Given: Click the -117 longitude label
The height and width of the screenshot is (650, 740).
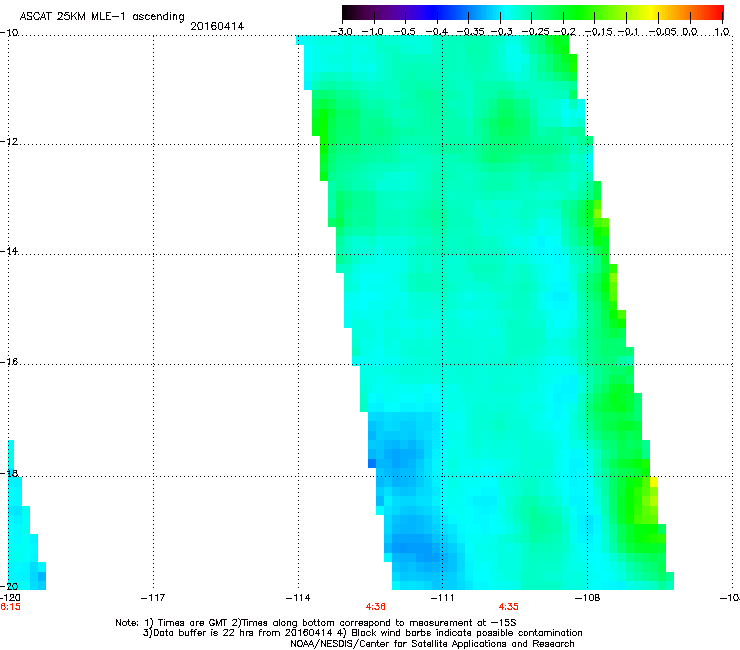Looking at the screenshot, I should pyautogui.click(x=153, y=598).
